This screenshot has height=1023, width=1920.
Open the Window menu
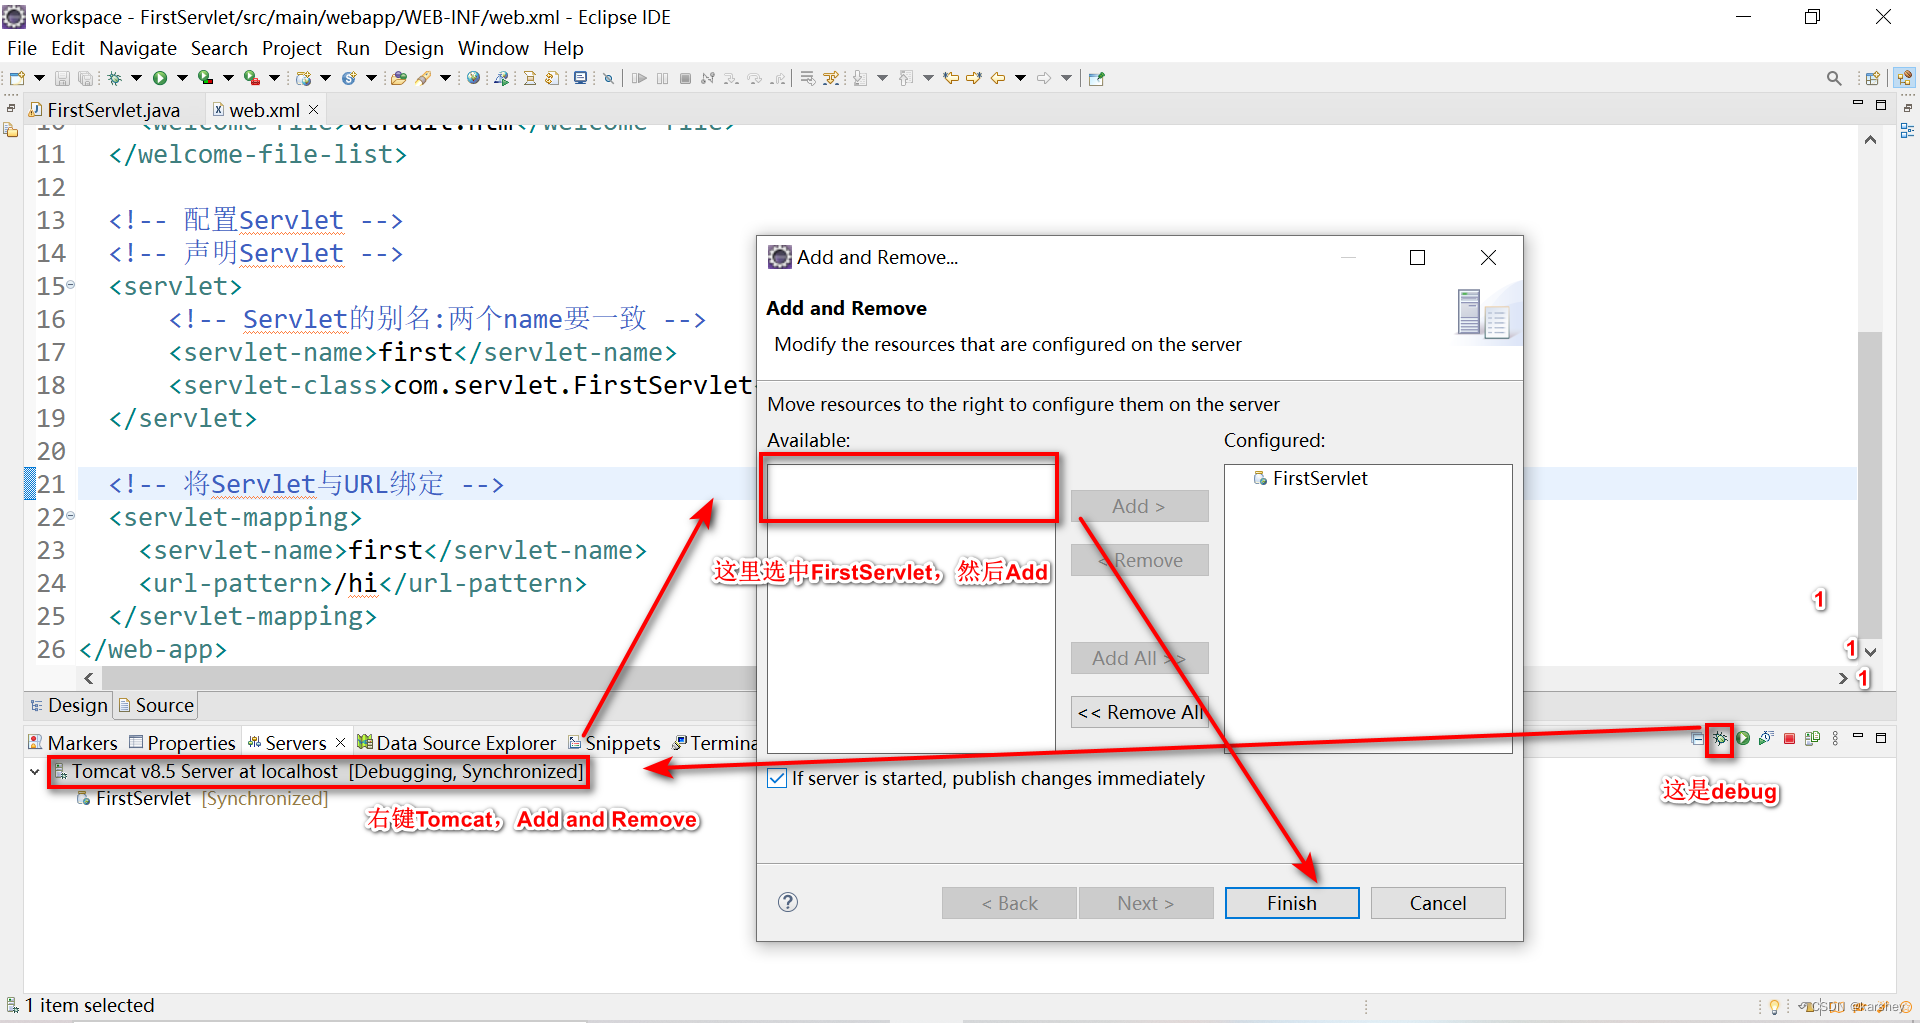[493, 48]
